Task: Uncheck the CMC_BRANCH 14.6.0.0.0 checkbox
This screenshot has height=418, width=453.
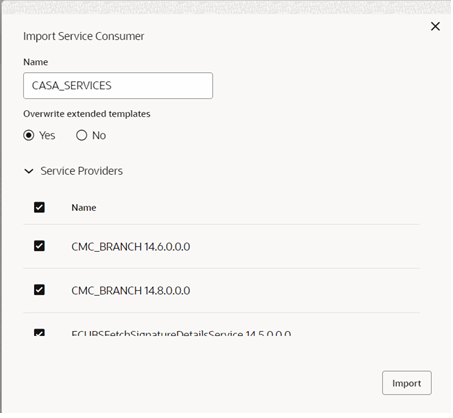Action: [x=39, y=246]
